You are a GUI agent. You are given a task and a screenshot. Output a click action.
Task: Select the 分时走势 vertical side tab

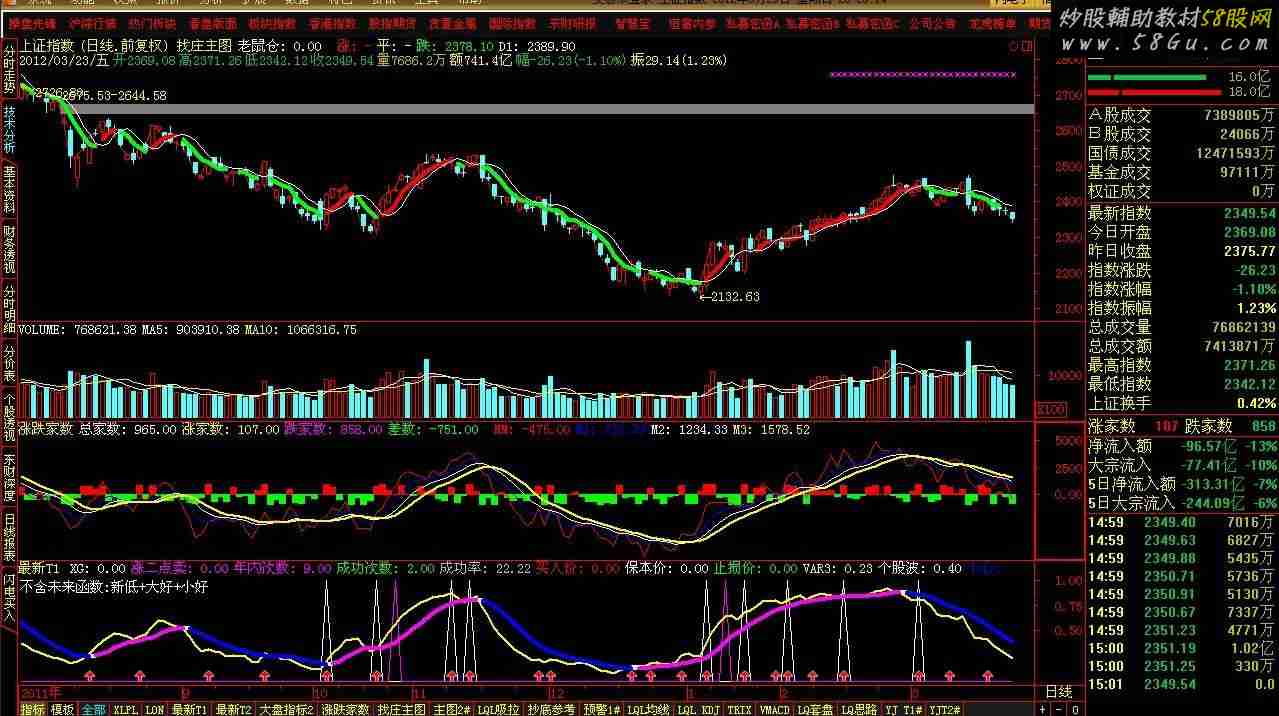pyautogui.click(x=9, y=68)
